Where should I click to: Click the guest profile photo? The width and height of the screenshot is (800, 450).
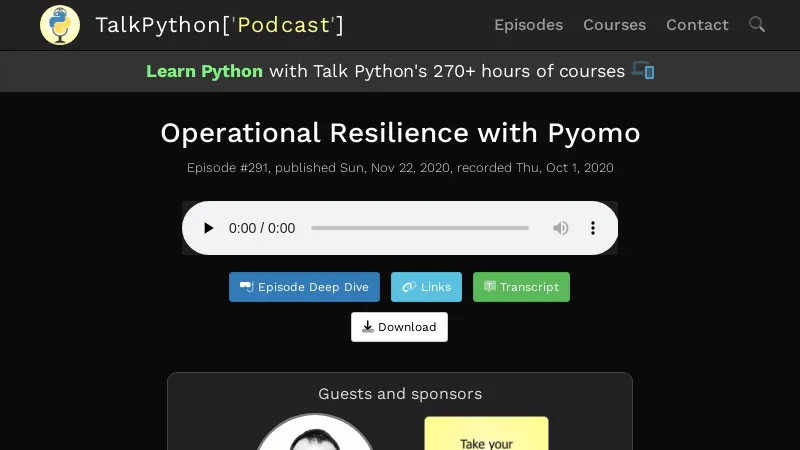315,435
